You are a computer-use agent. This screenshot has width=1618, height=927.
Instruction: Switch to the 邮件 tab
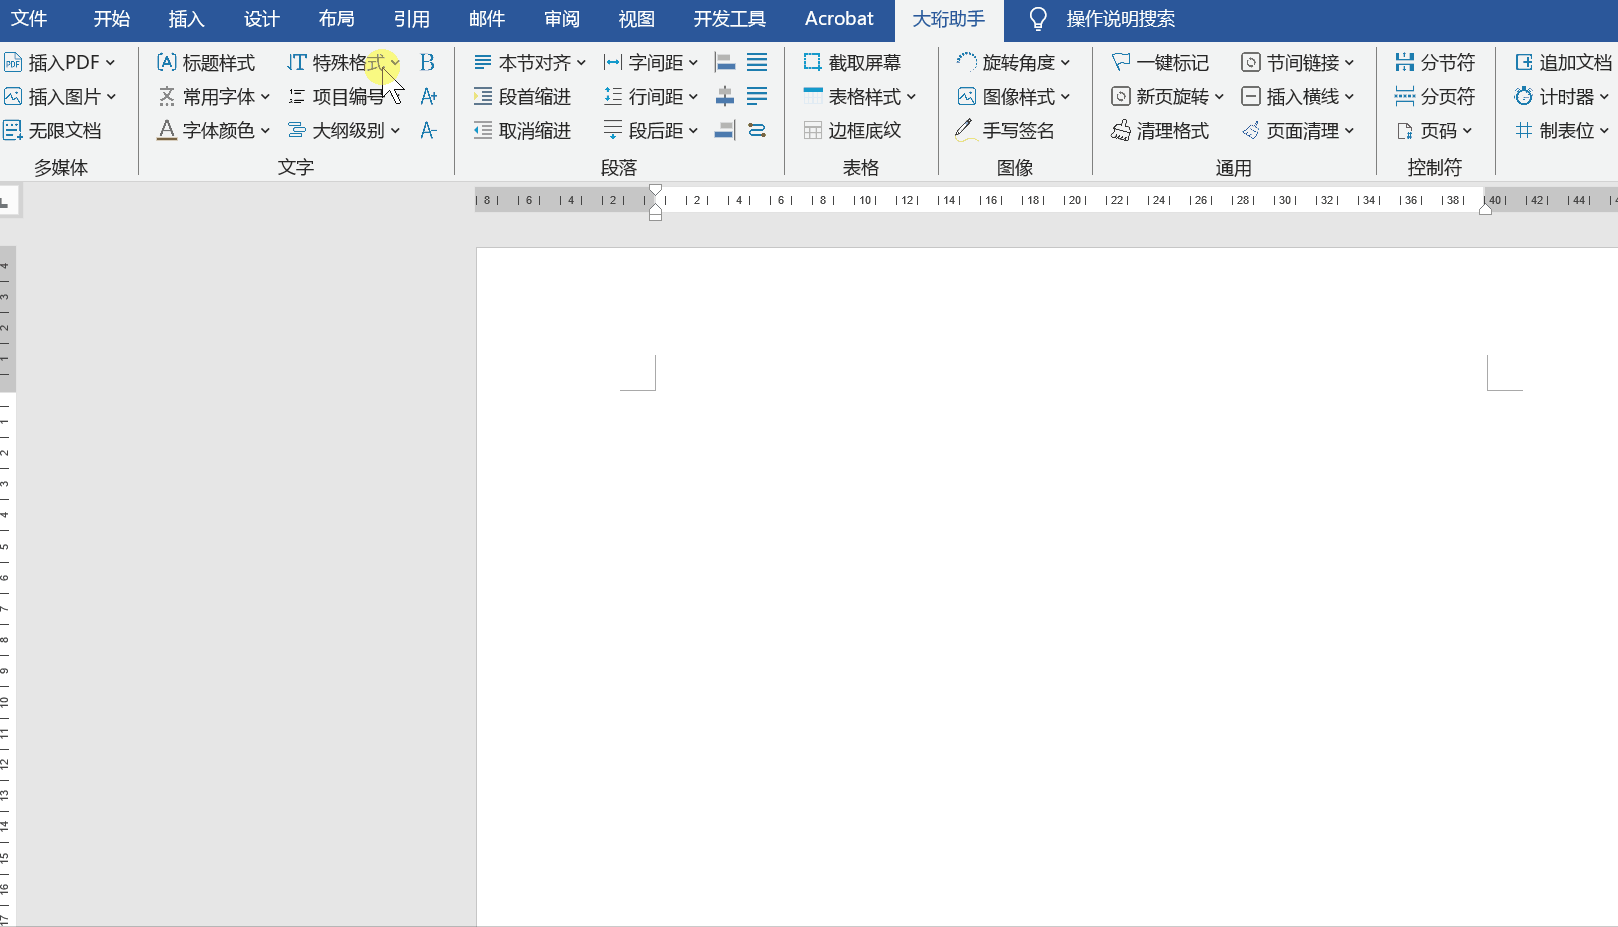[x=487, y=19]
